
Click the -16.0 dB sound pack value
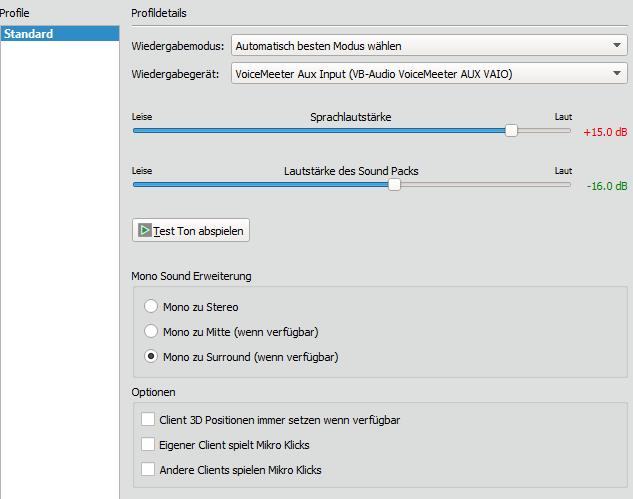606,186
